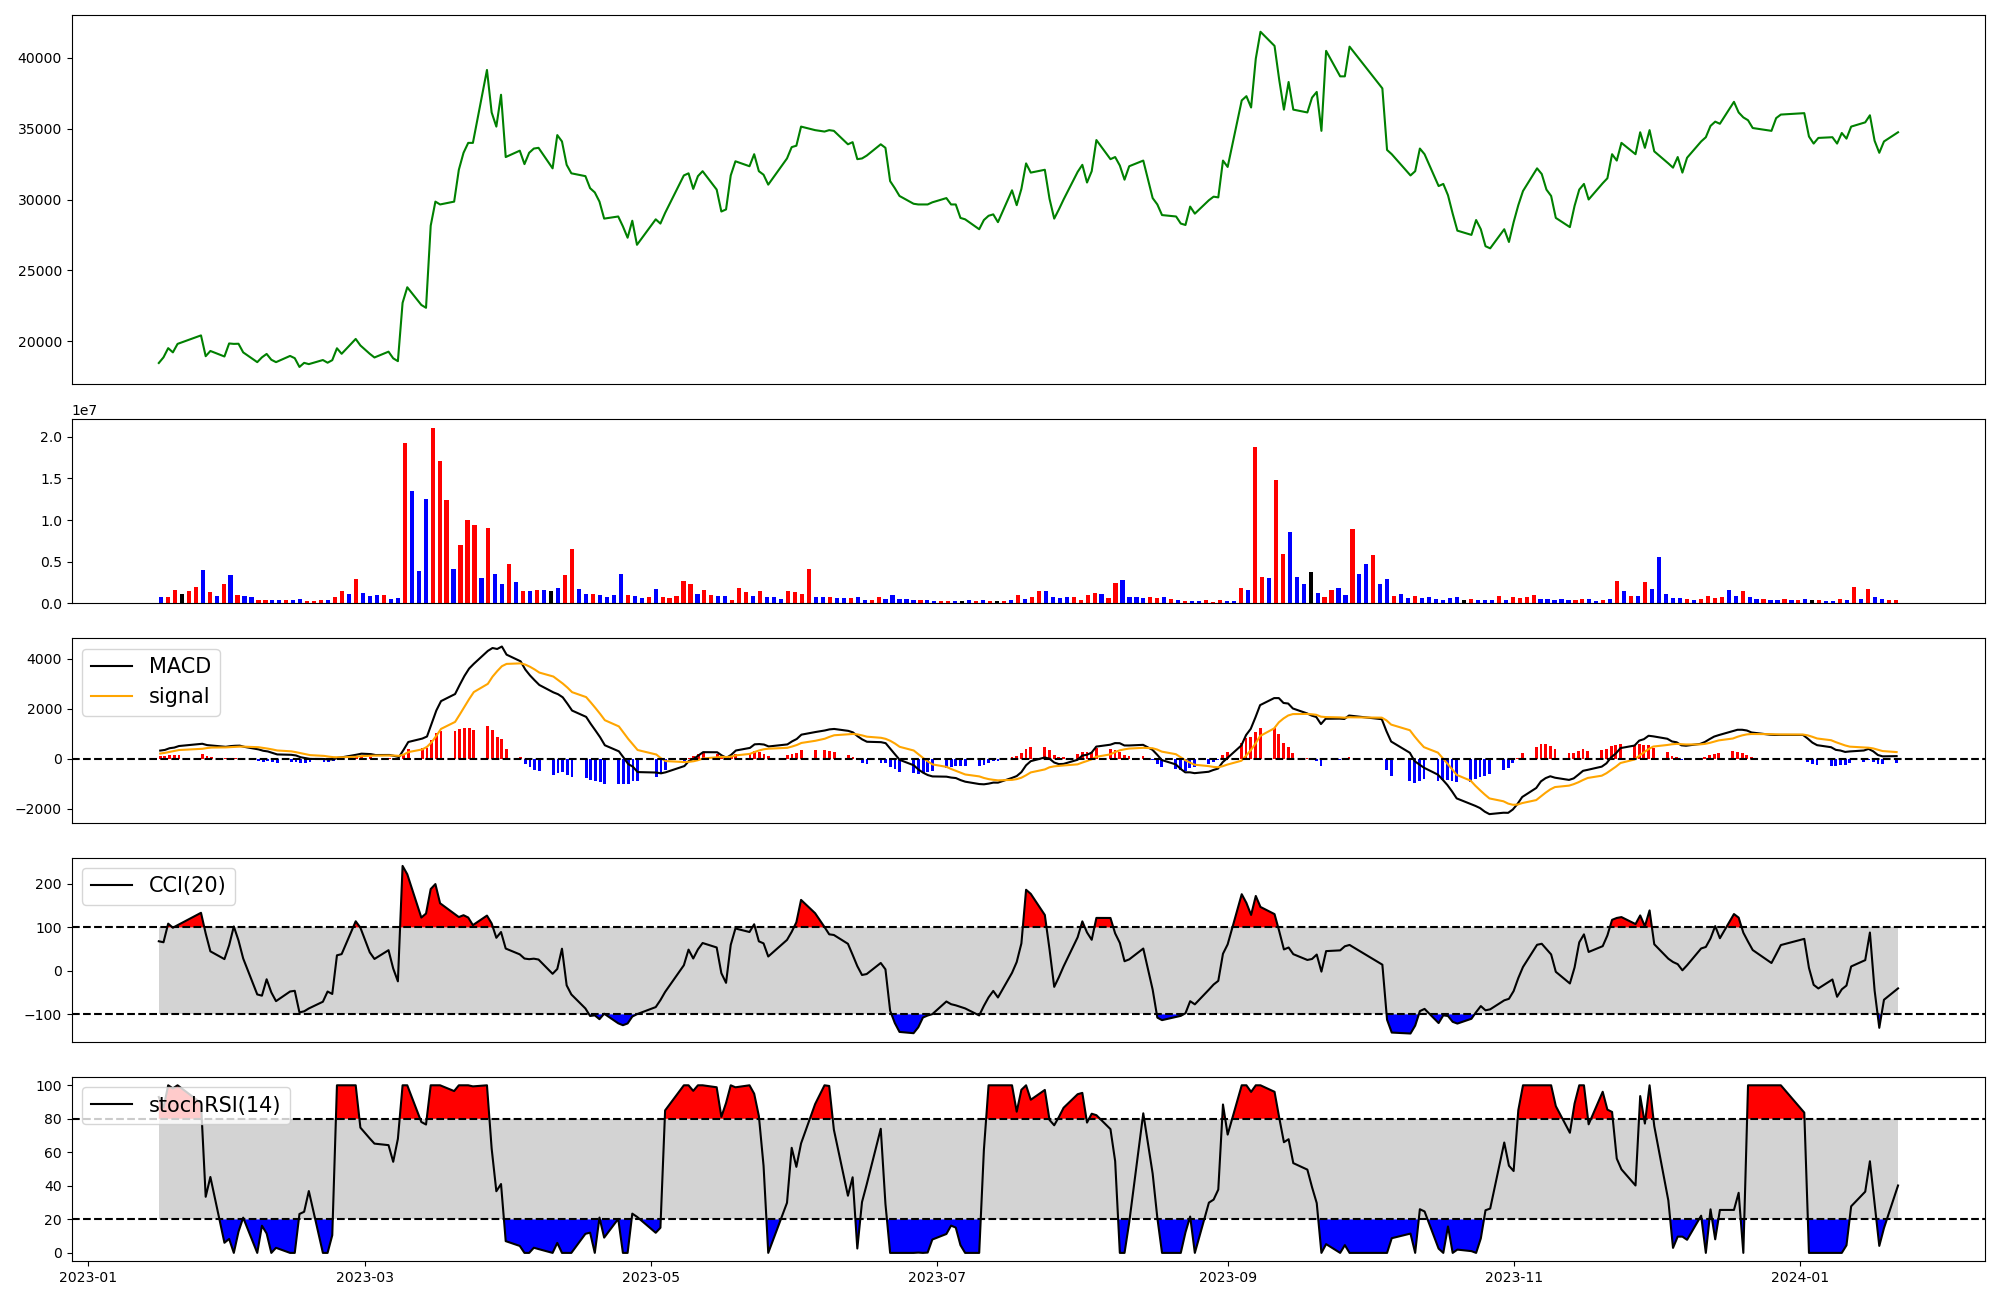
Task: Click the −2000 MACD axis label
Action: (38, 809)
